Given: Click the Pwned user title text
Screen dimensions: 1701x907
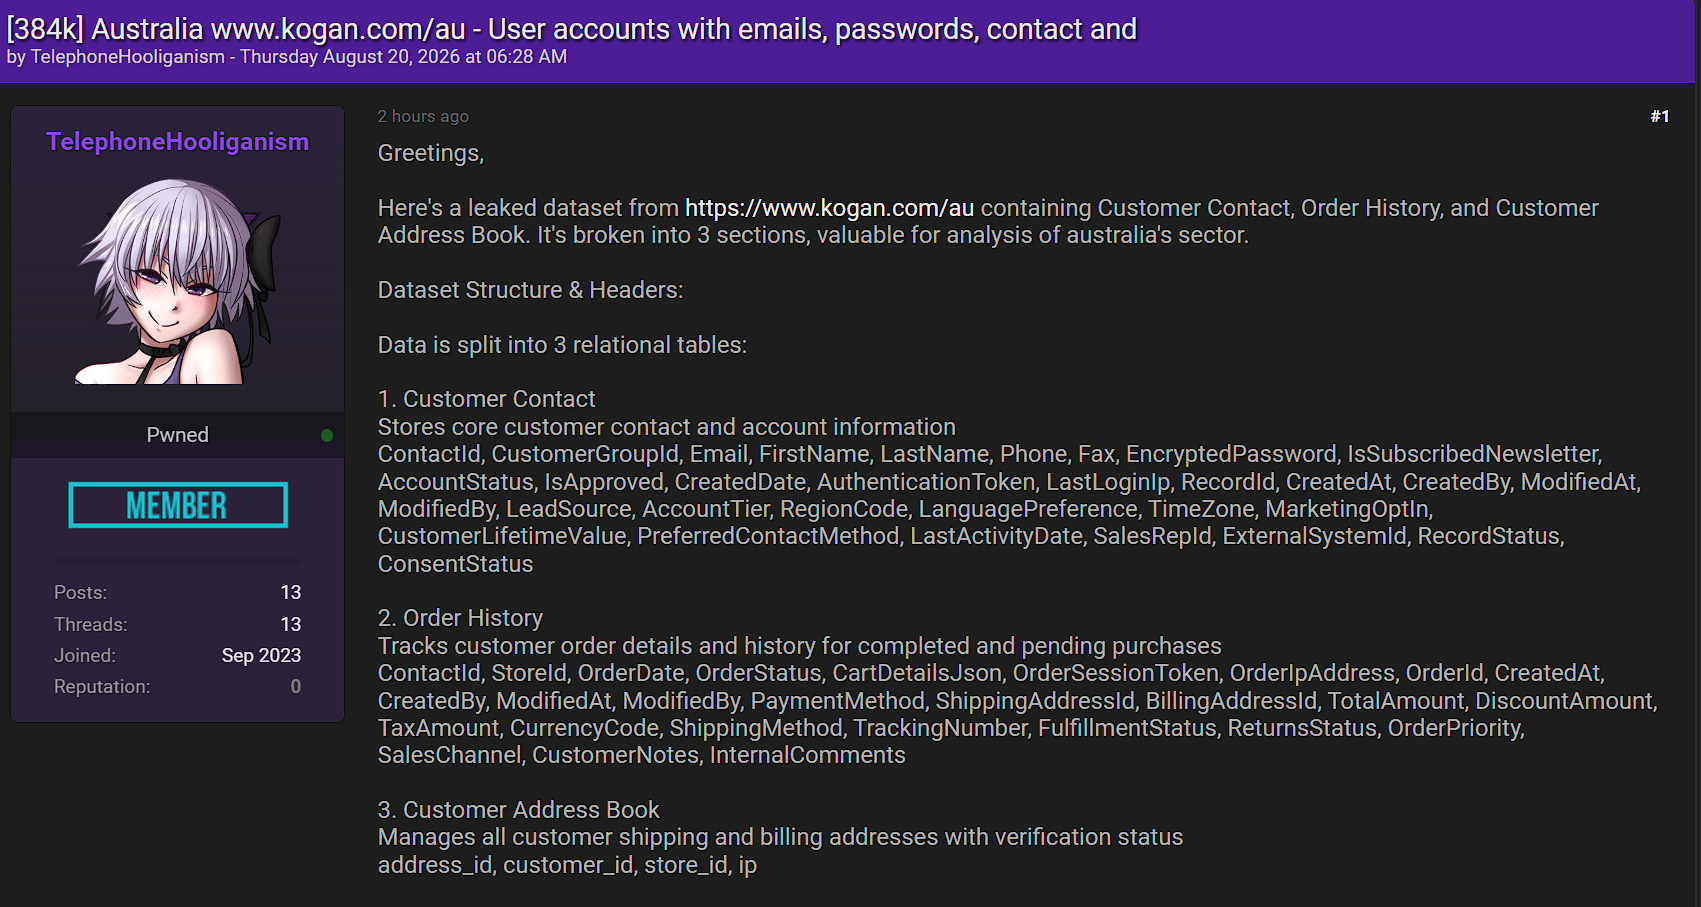Looking at the screenshot, I should tap(178, 435).
